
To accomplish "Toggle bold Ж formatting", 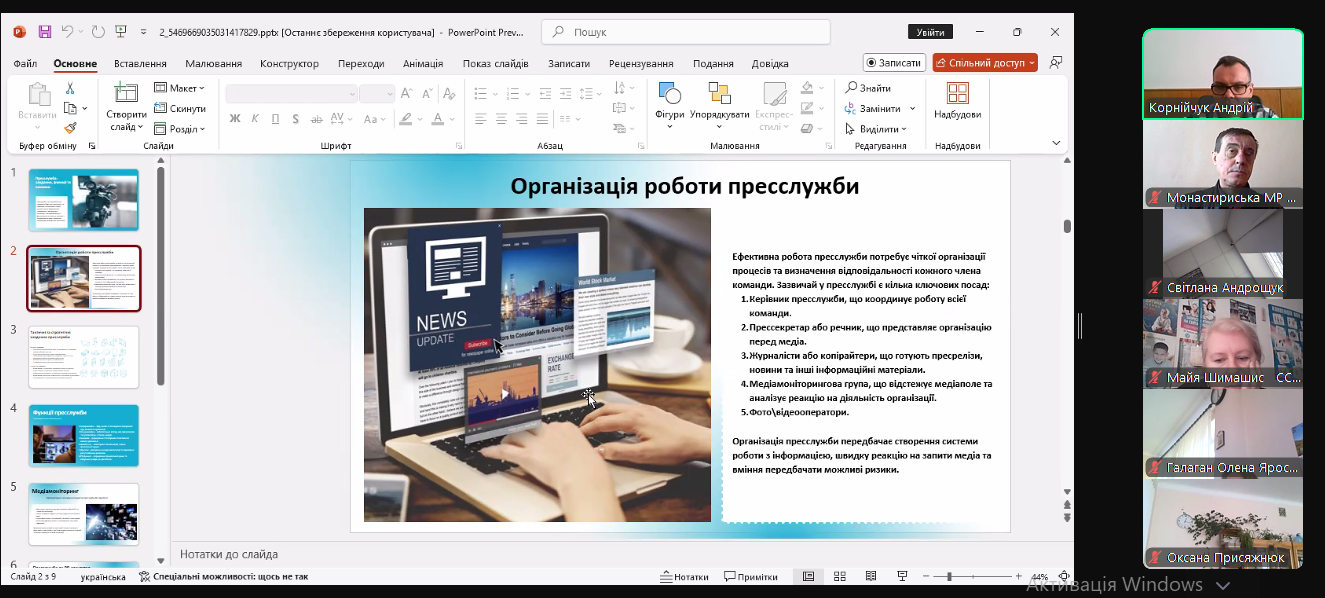I will coord(235,119).
